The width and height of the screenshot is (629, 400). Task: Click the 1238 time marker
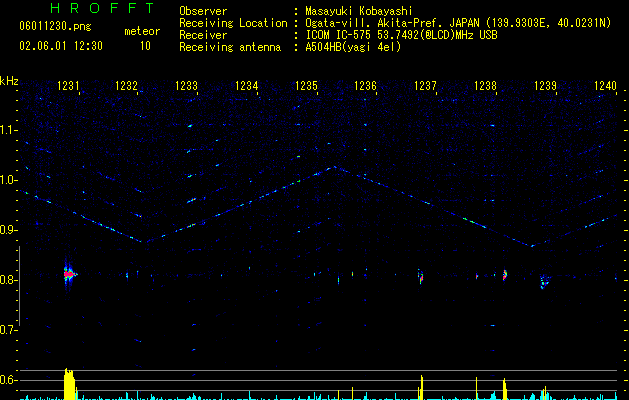tap(485, 86)
